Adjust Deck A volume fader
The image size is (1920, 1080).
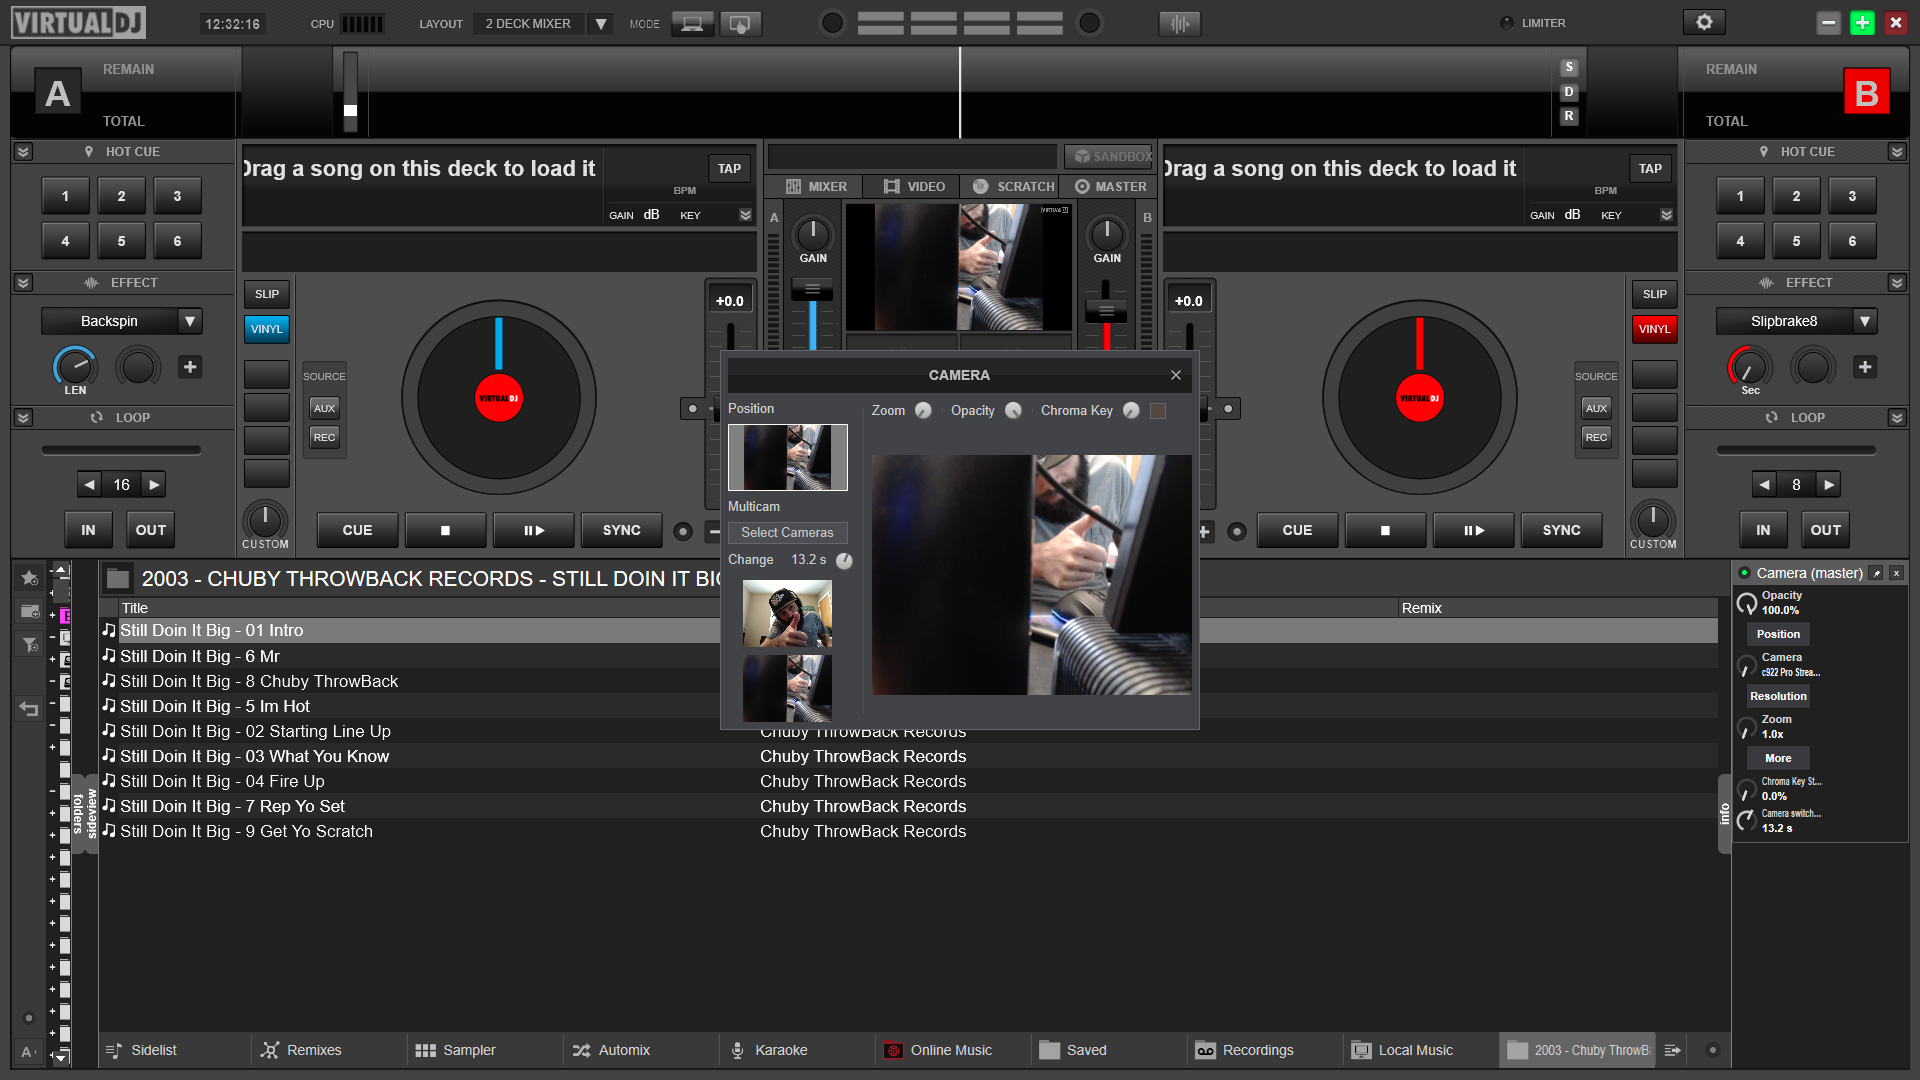pos(812,289)
